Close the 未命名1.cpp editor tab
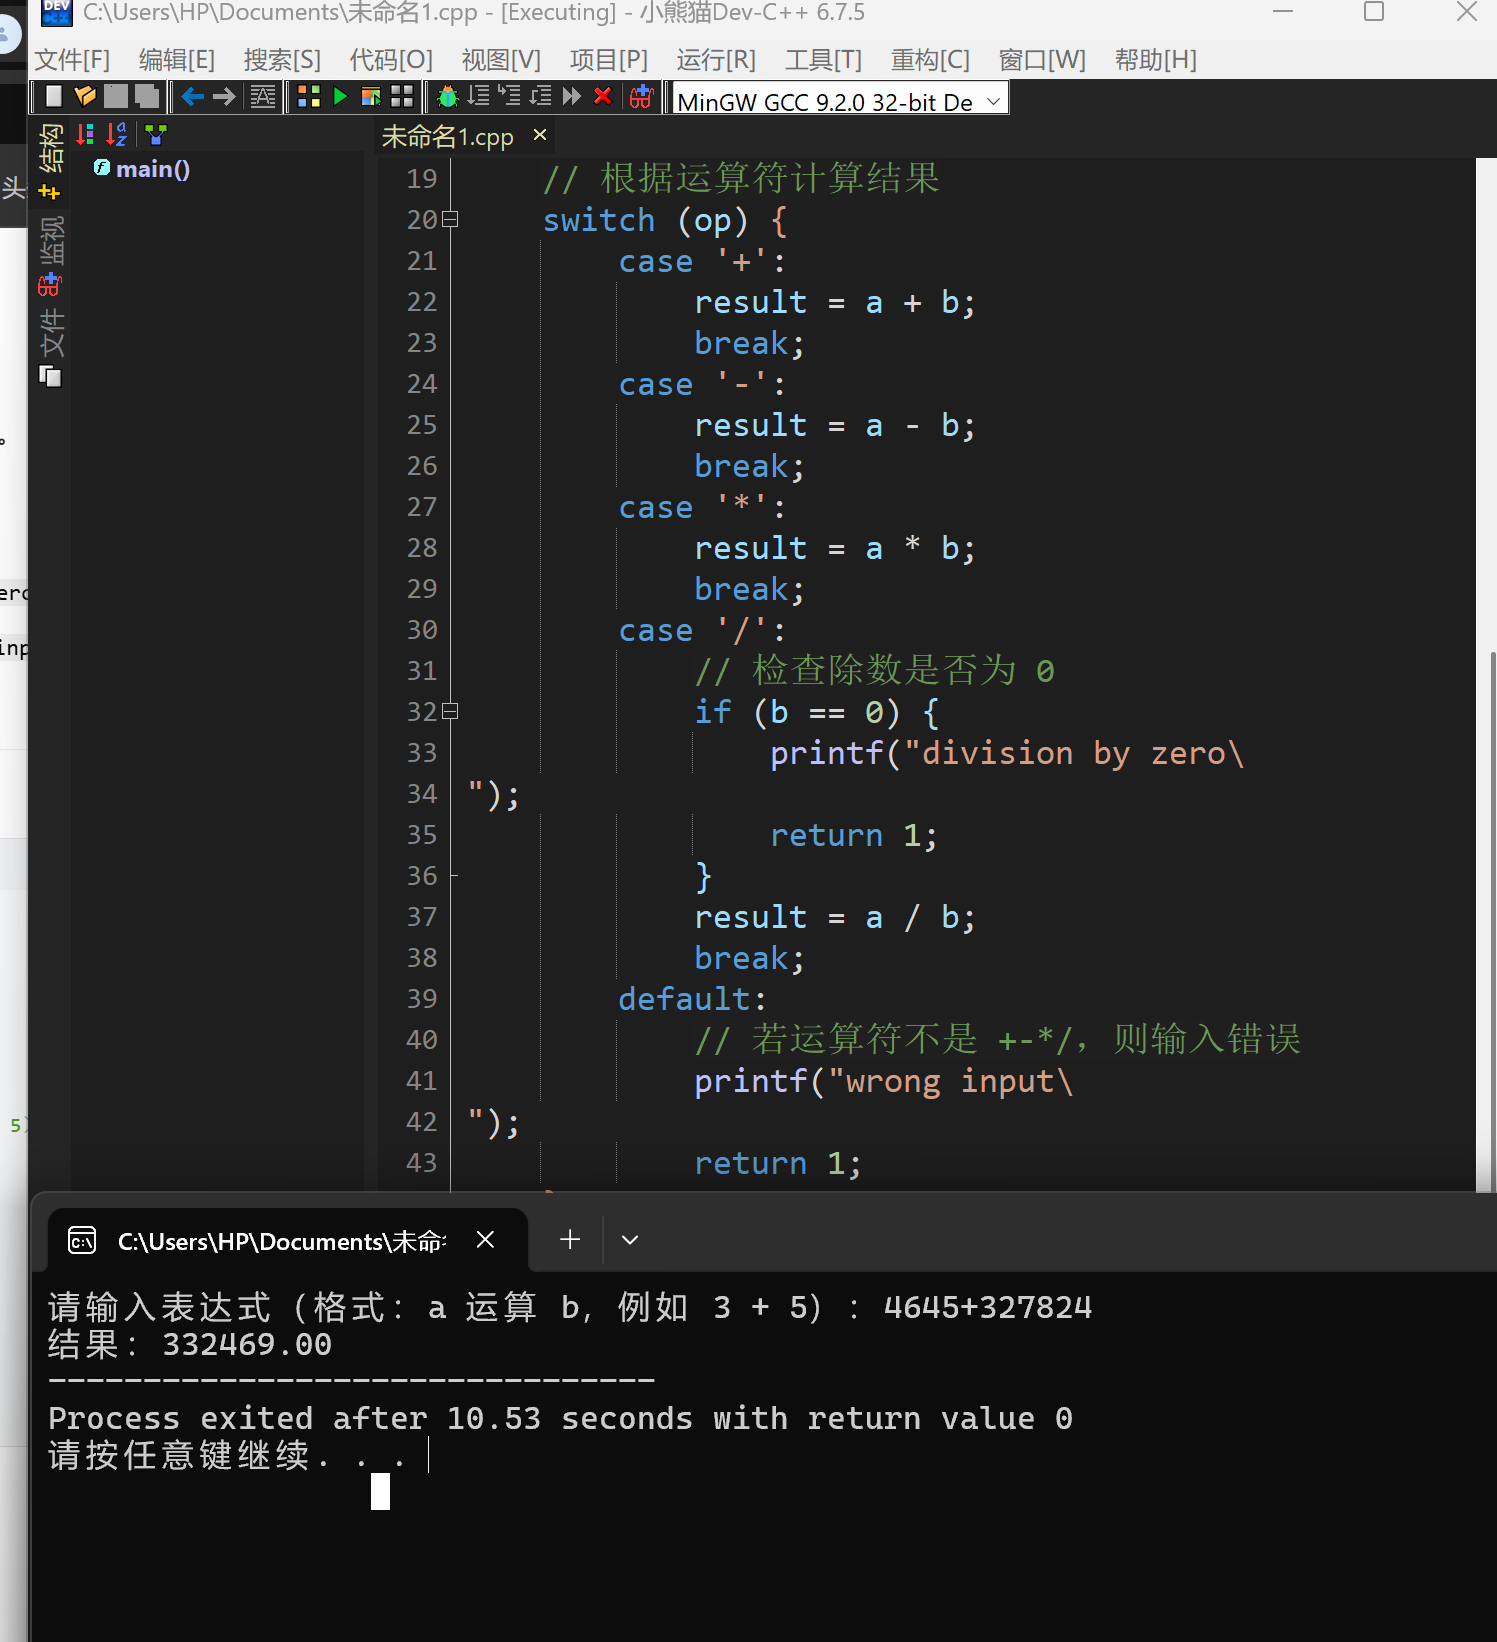Screen dimensions: 1497x1642 point(540,134)
